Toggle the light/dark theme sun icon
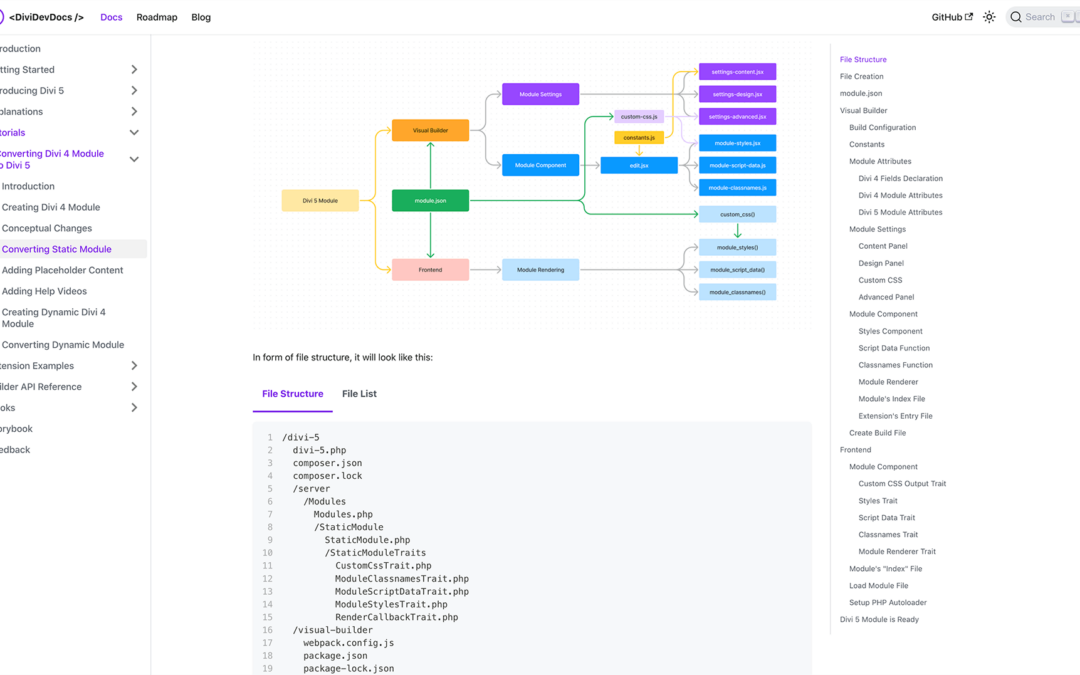 tap(989, 17)
